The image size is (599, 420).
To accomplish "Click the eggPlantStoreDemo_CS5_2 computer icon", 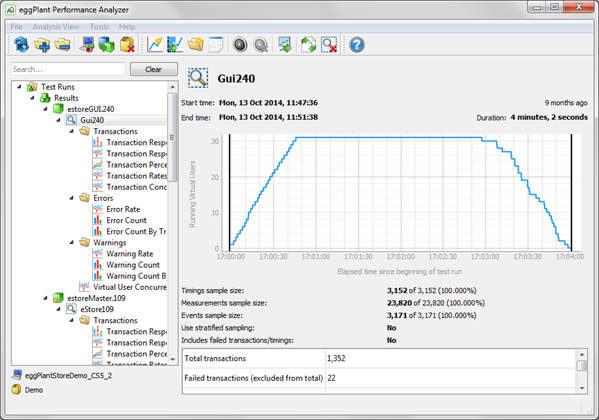I will click(17, 375).
